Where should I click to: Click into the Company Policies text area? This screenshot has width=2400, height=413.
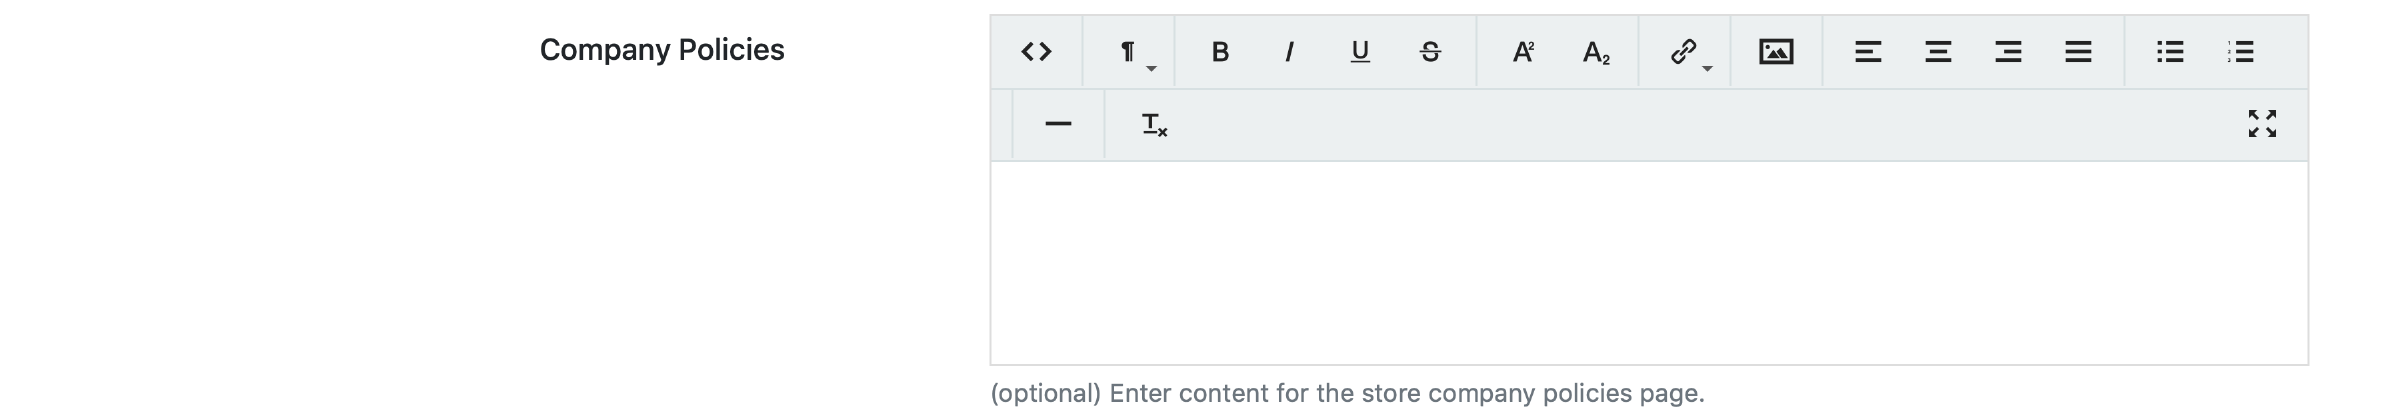(1648, 262)
